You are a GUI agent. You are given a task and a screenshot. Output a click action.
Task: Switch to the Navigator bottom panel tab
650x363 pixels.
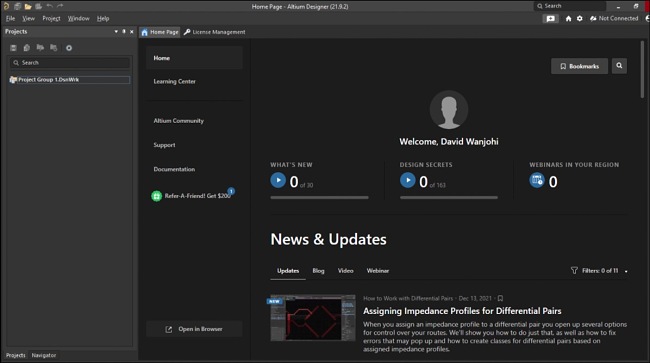[44, 355]
